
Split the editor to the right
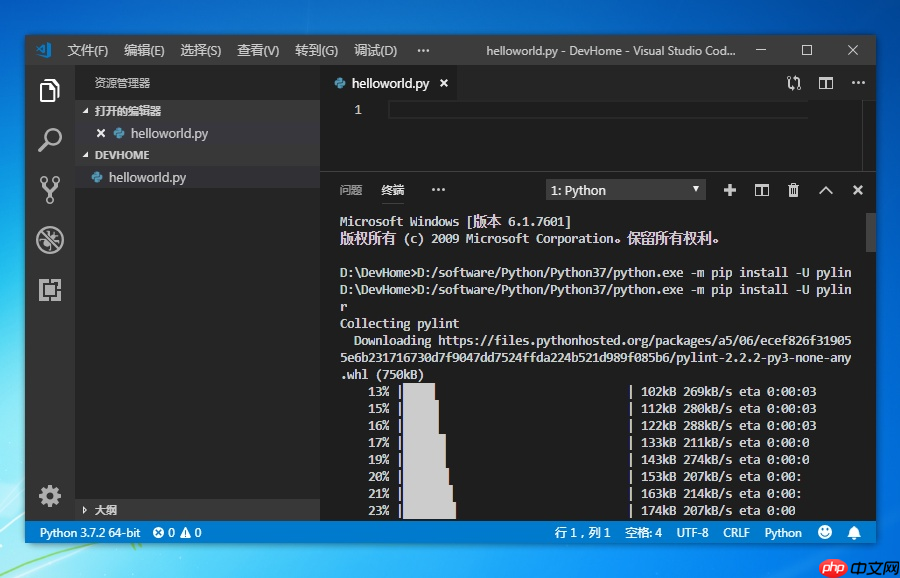point(826,83)
